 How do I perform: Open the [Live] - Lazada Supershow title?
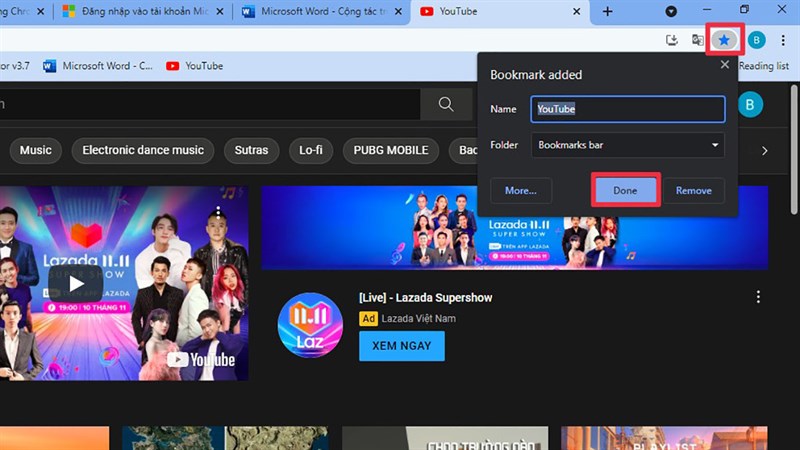(x=426, y=297)
